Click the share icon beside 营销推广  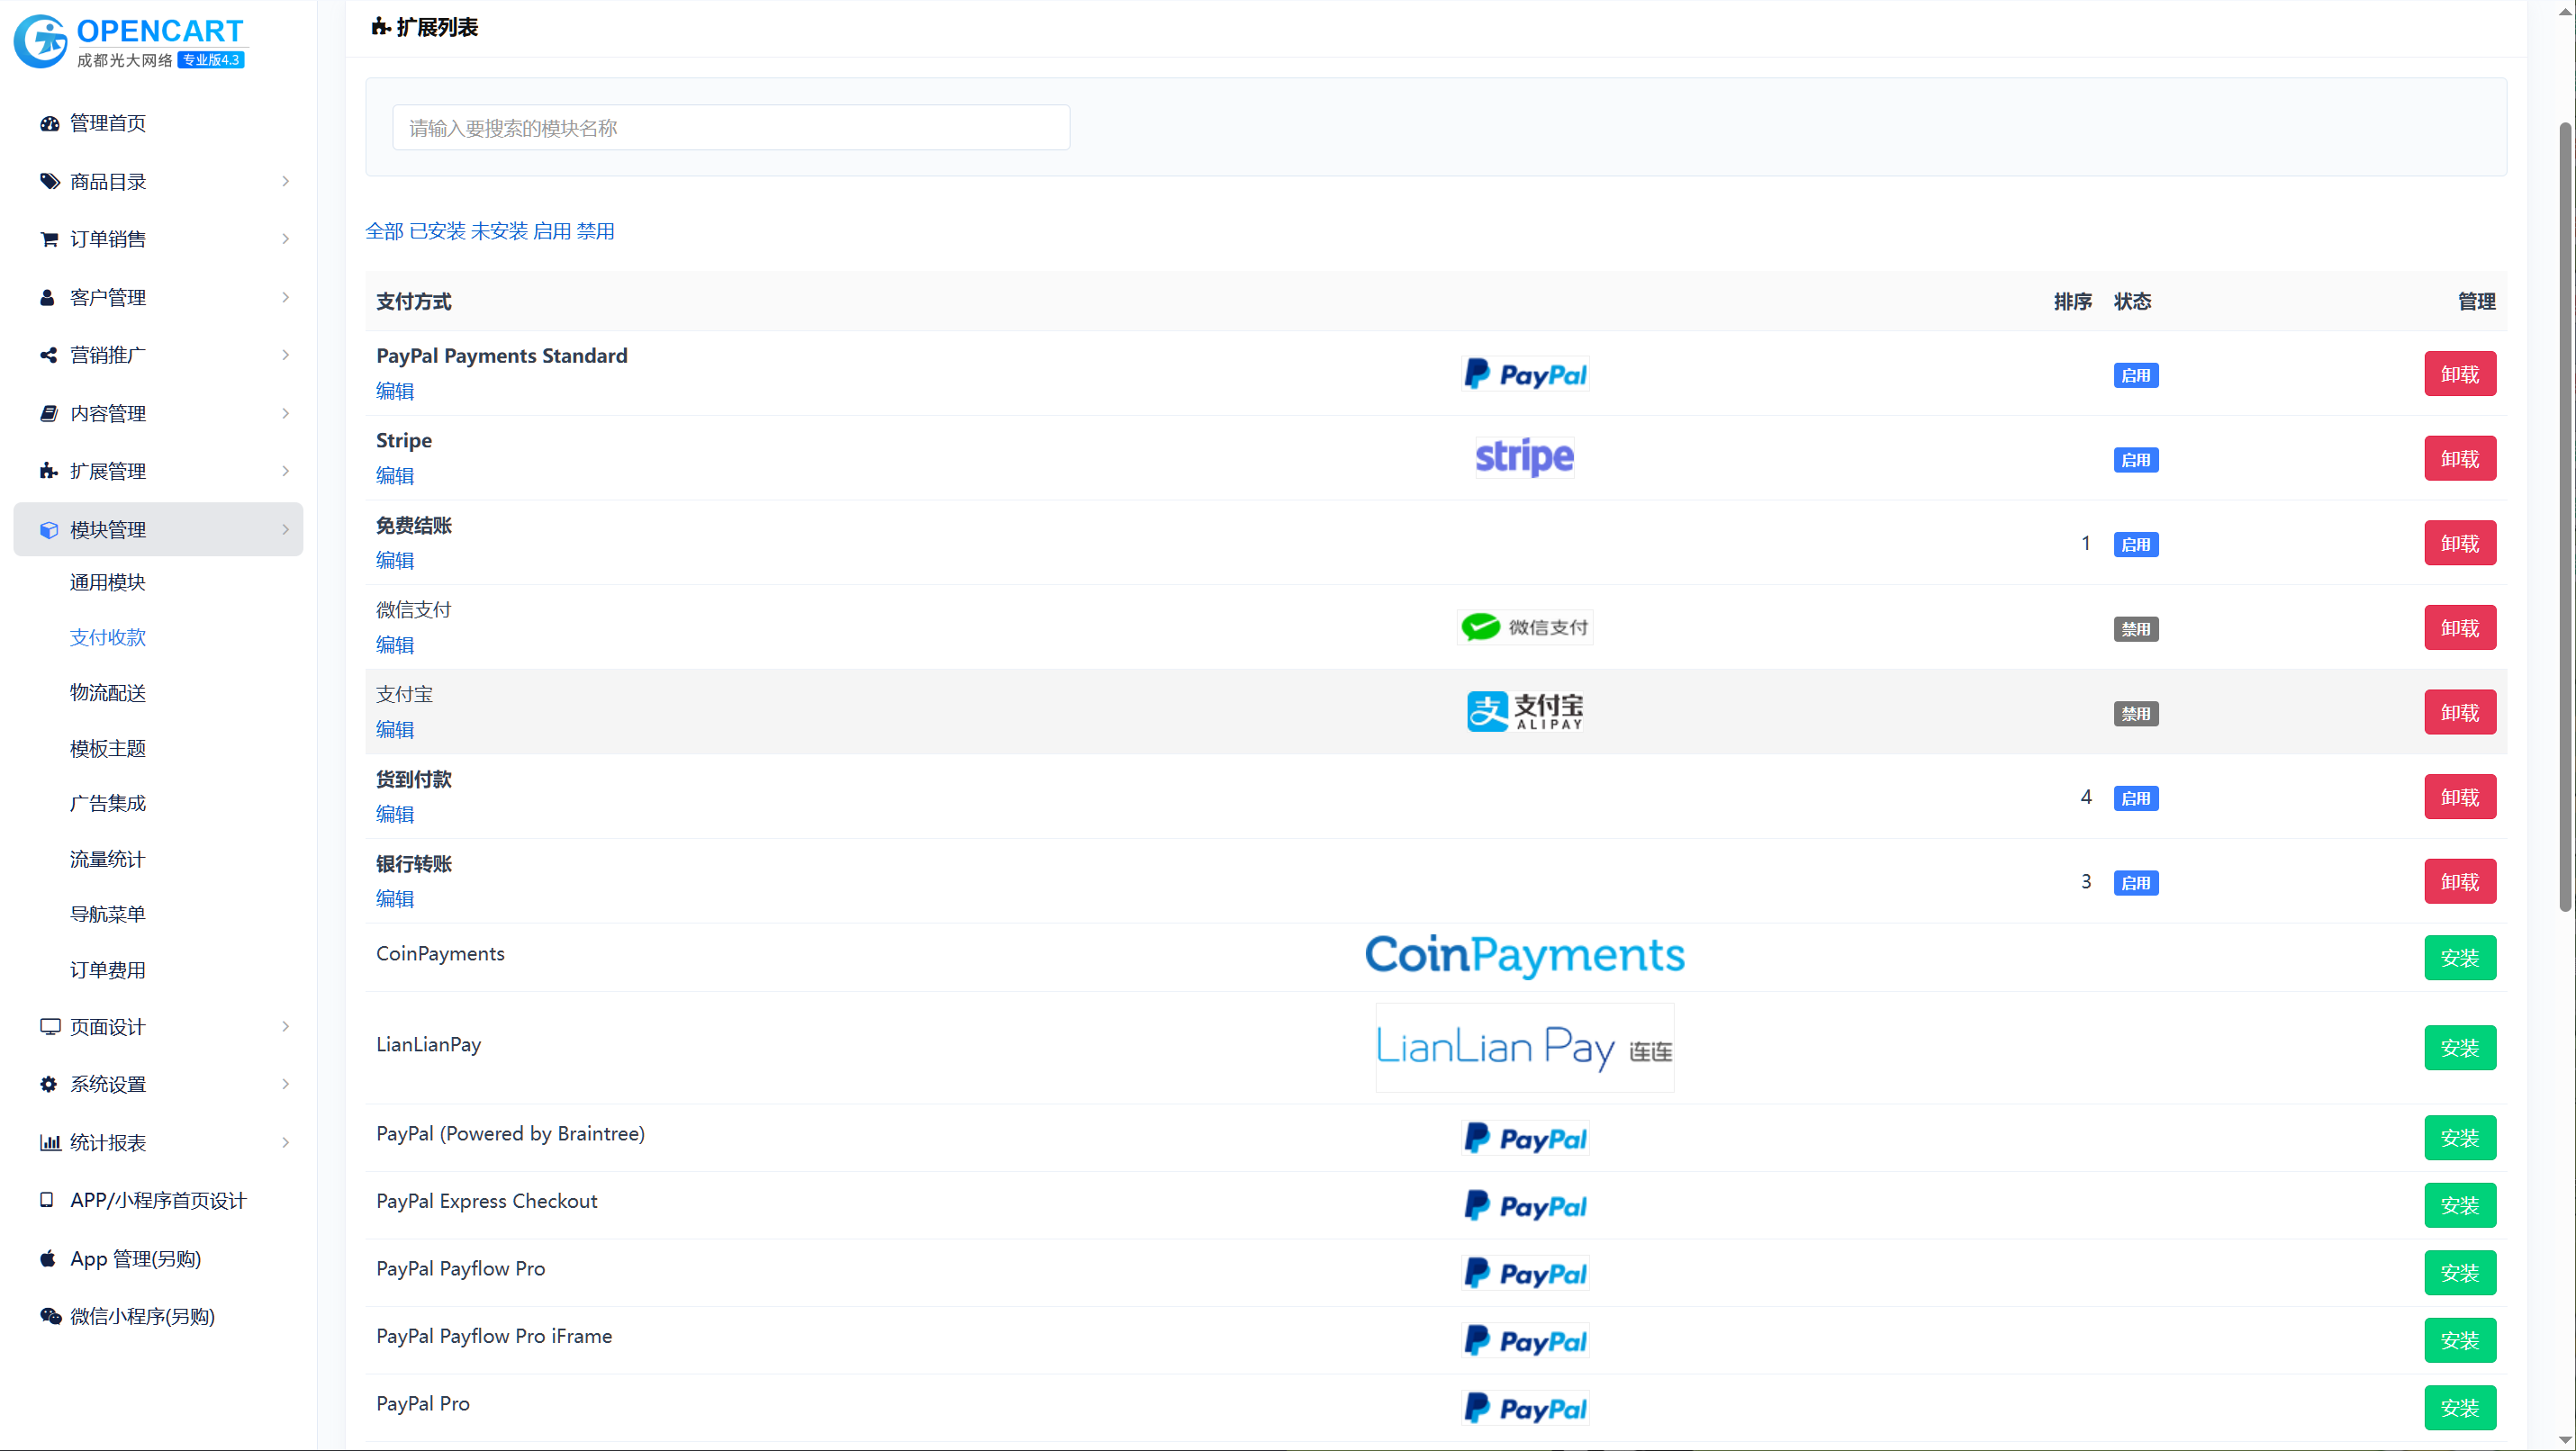48,355
